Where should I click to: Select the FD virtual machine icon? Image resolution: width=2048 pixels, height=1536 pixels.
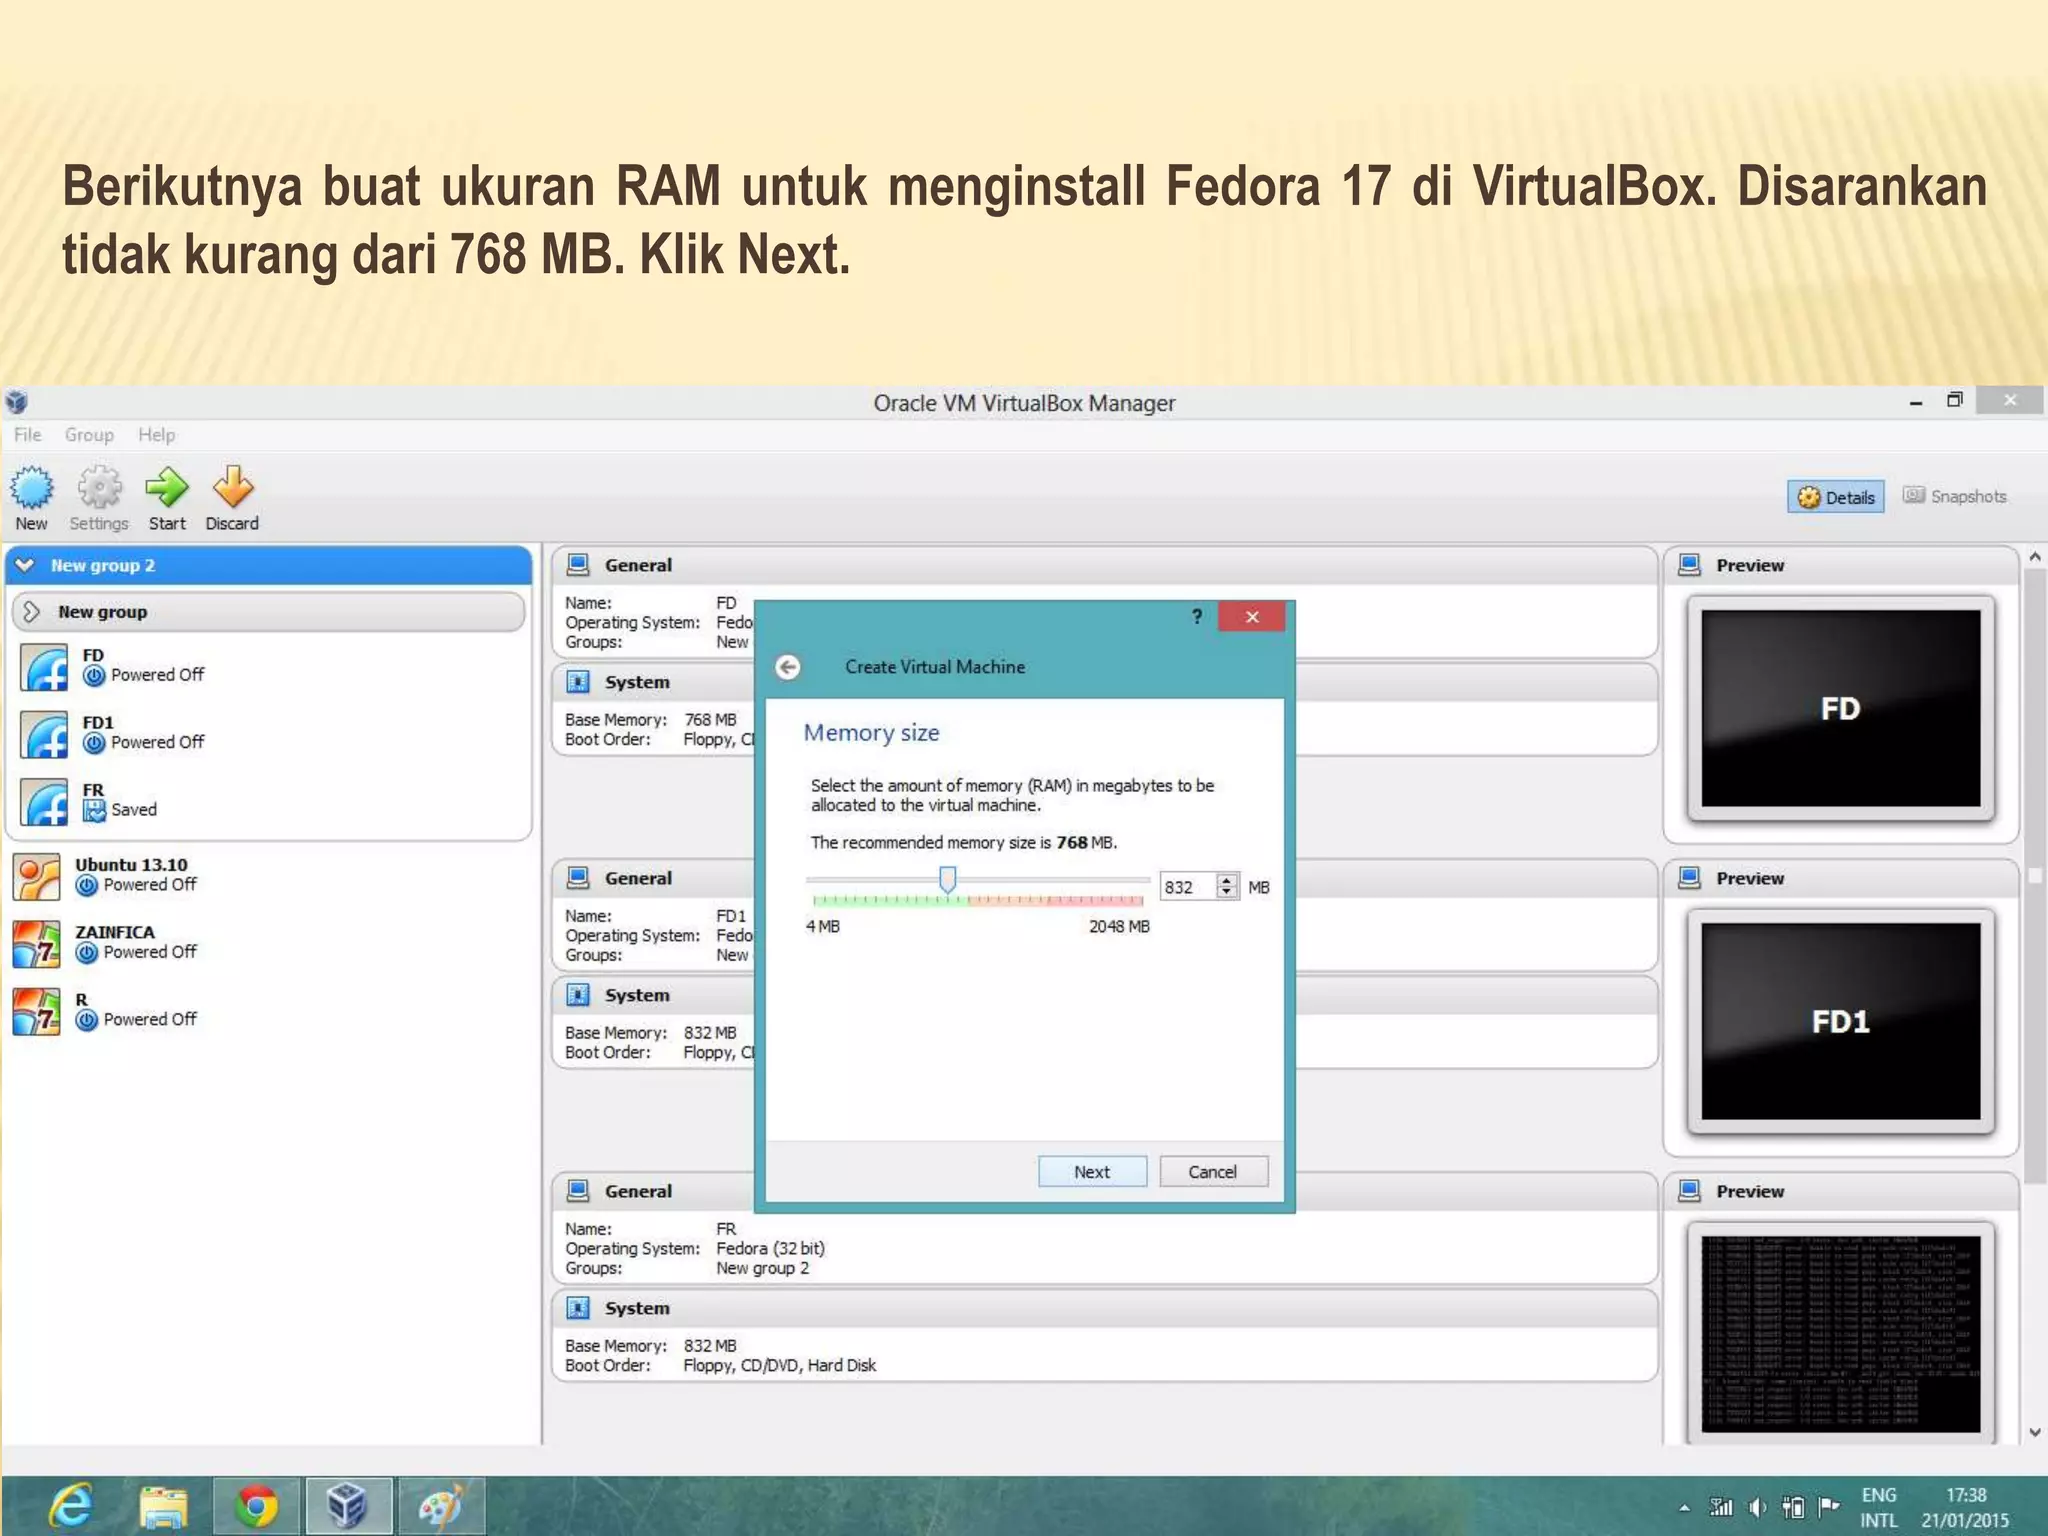(45, 668)
